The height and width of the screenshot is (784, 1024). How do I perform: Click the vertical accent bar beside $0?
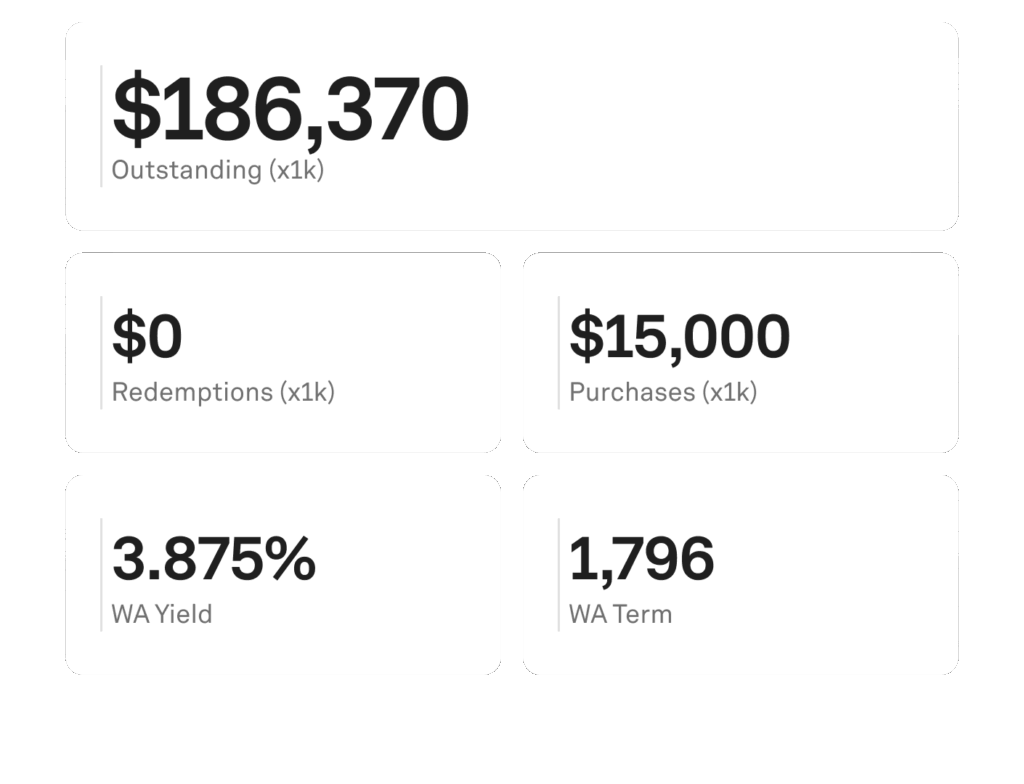point(101,352)
